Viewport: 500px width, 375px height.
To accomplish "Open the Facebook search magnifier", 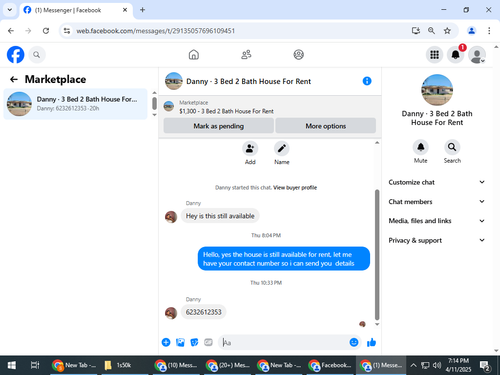I will pyautogui.click(x=37, y=55).
